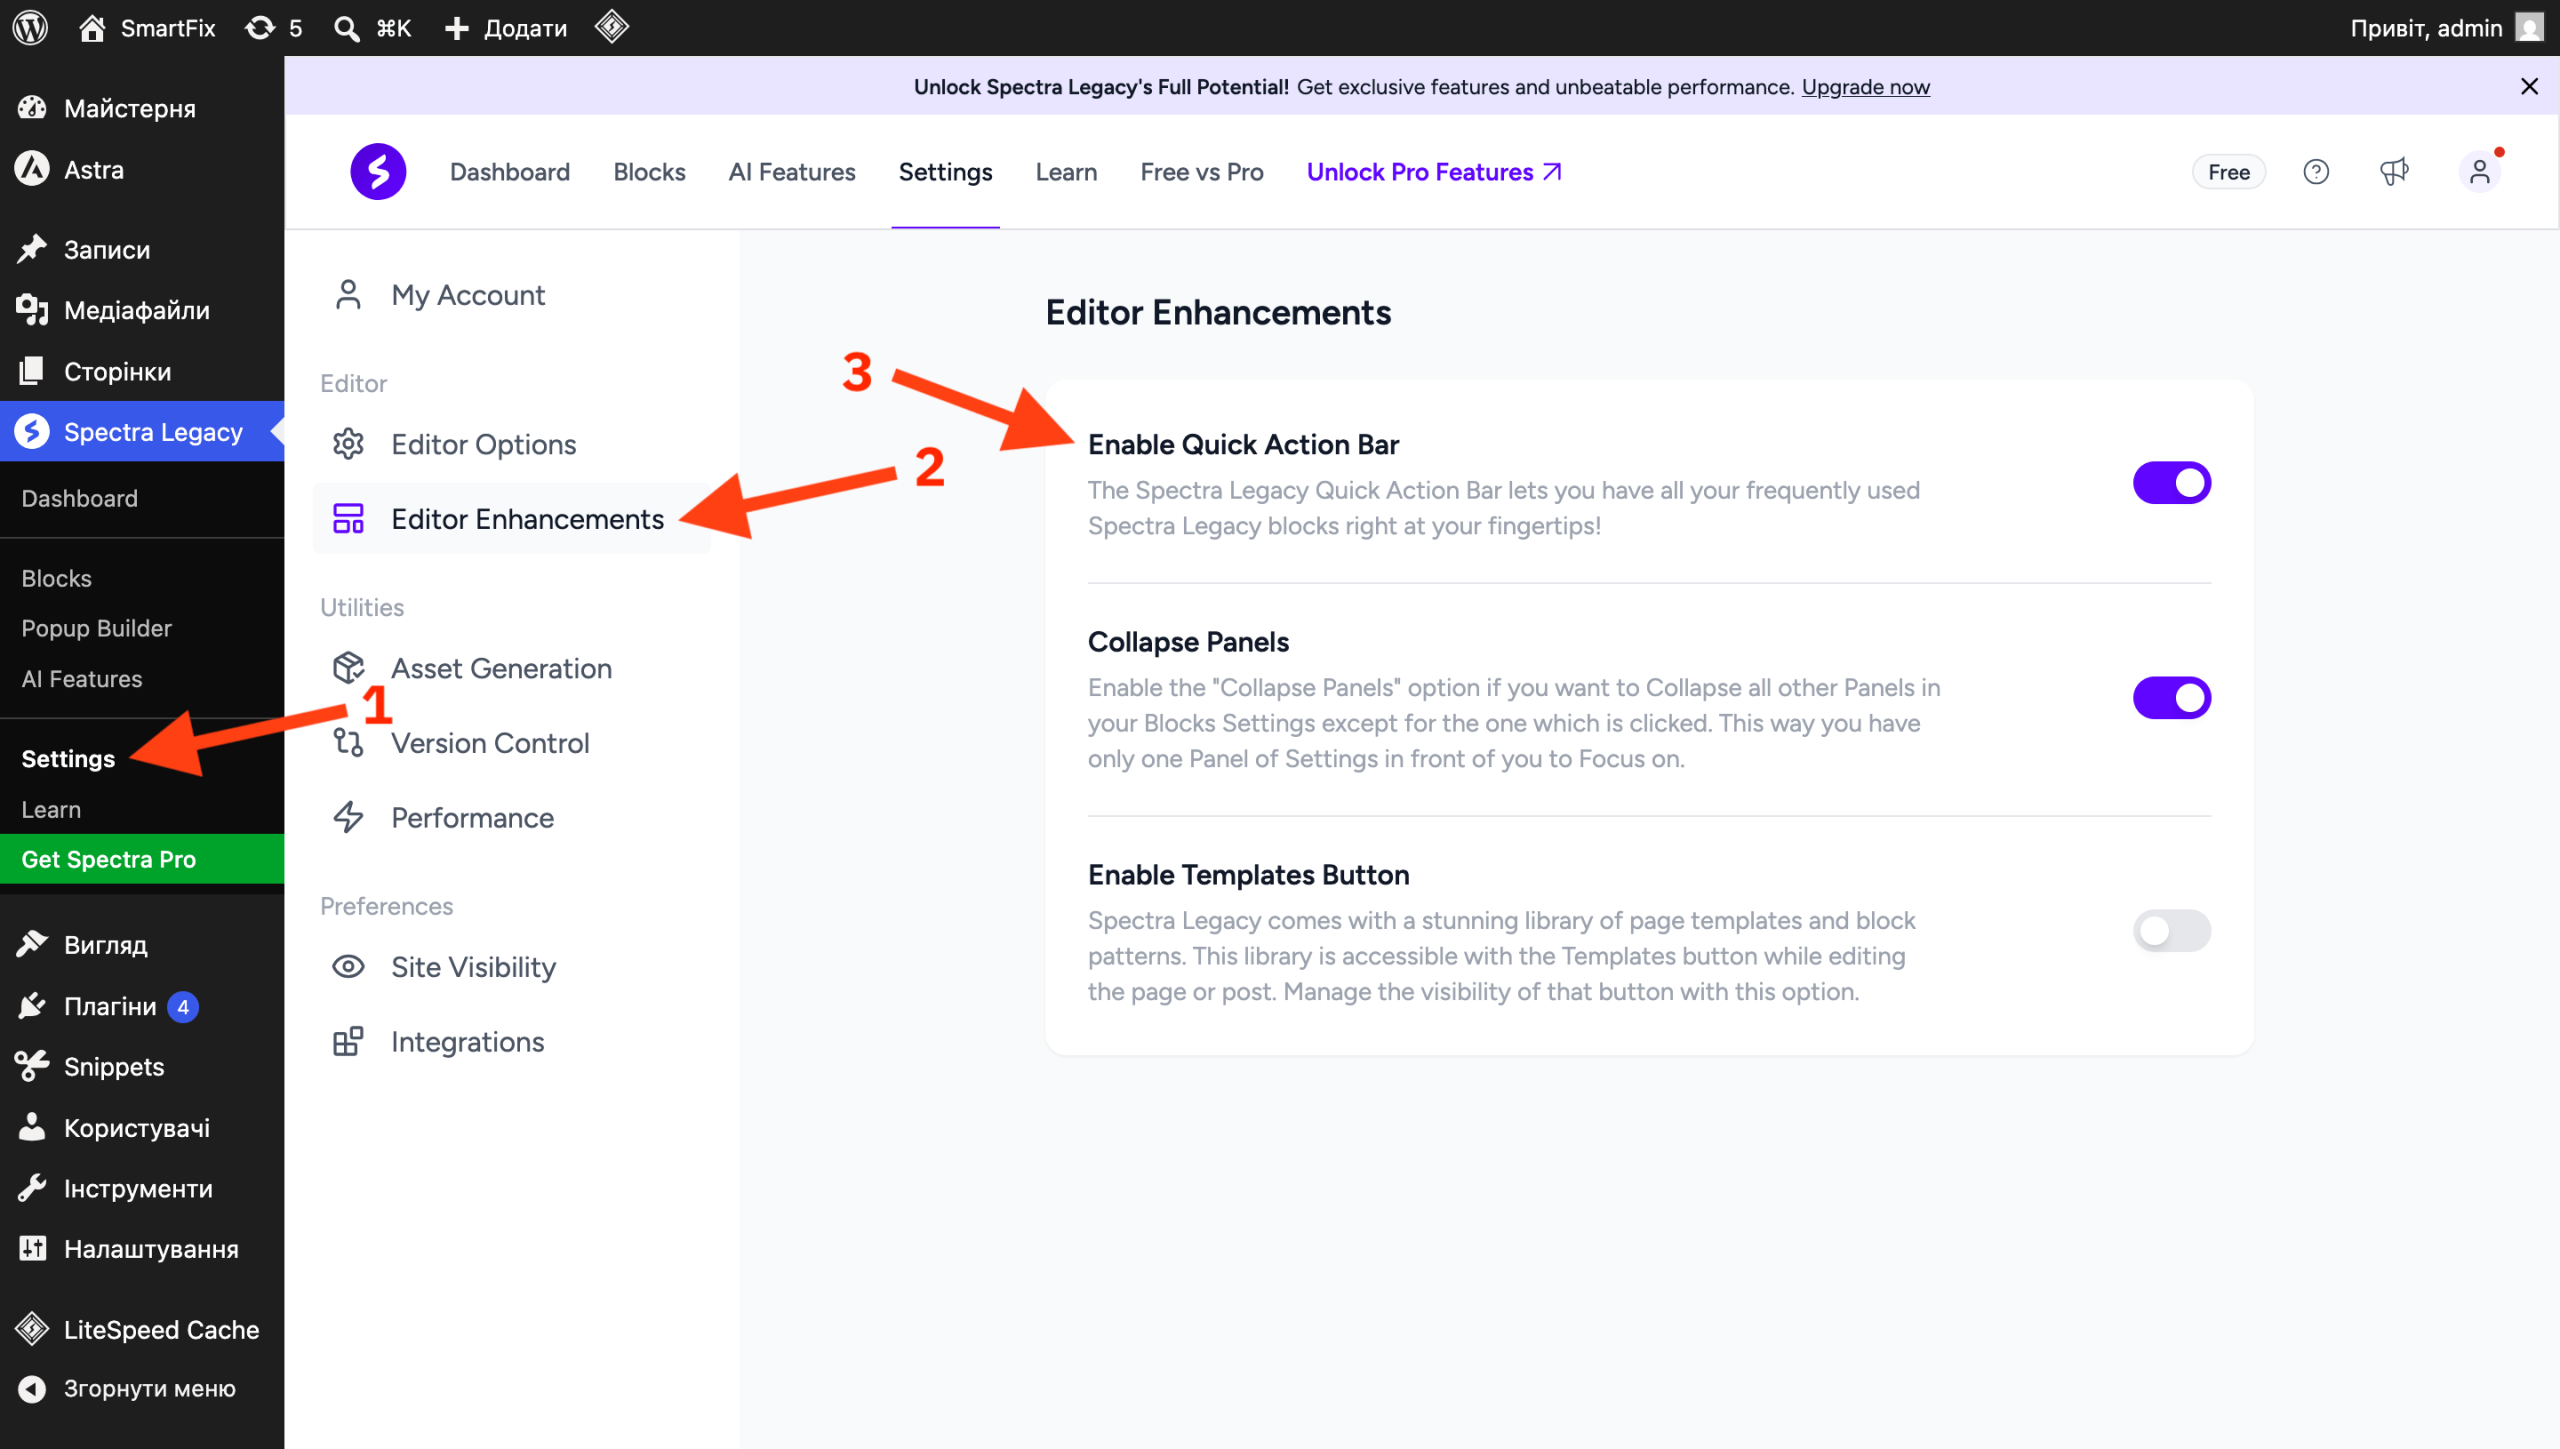View the 5 pending updates

[274, 28]
